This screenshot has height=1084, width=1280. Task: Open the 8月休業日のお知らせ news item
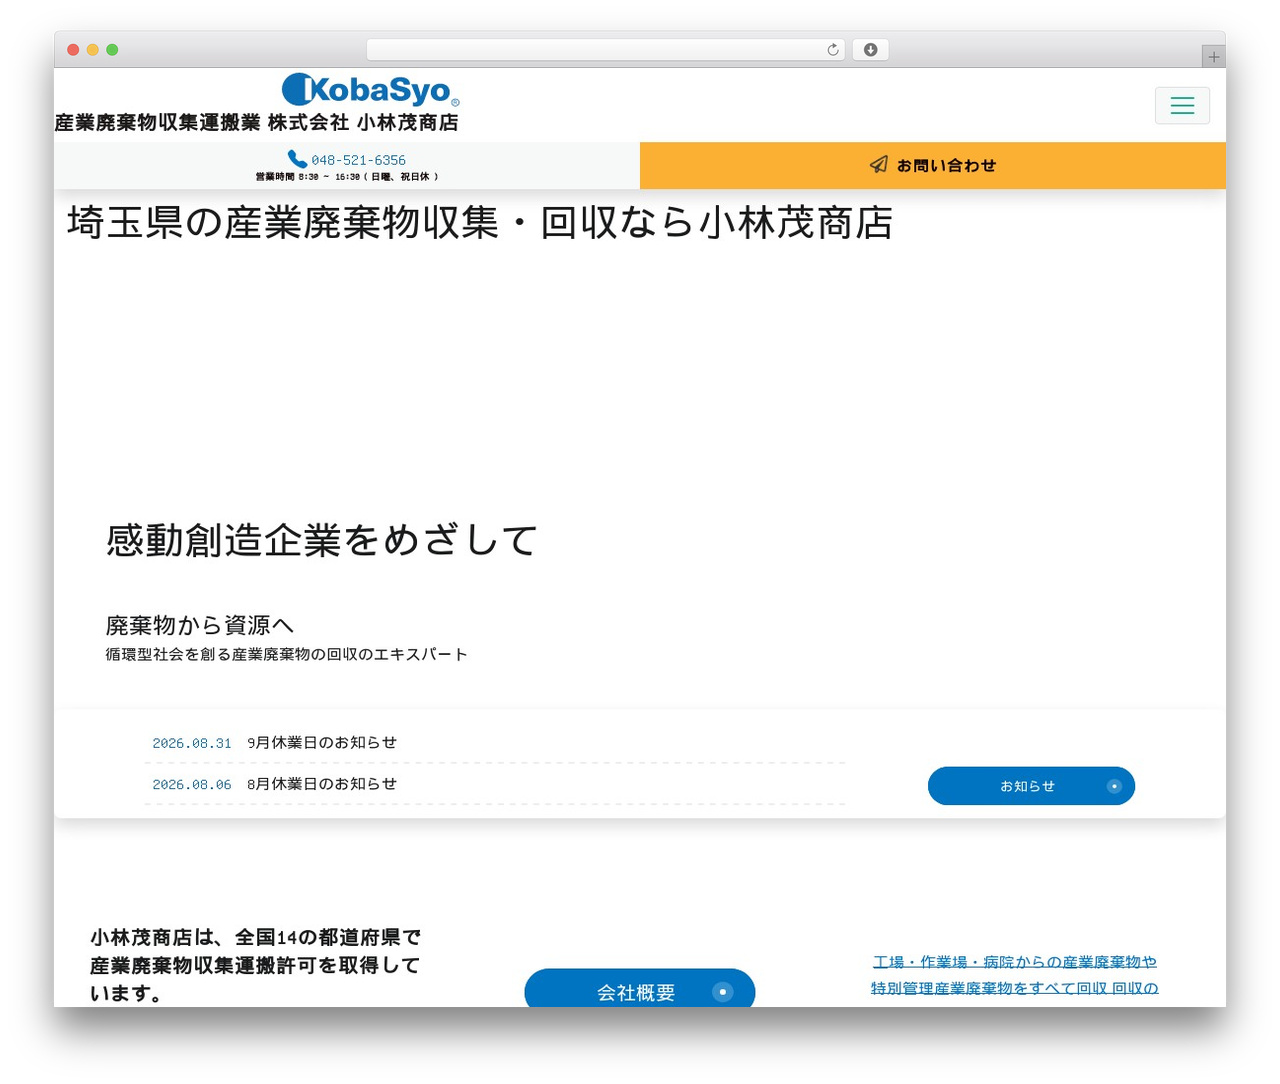click(322, 784)
